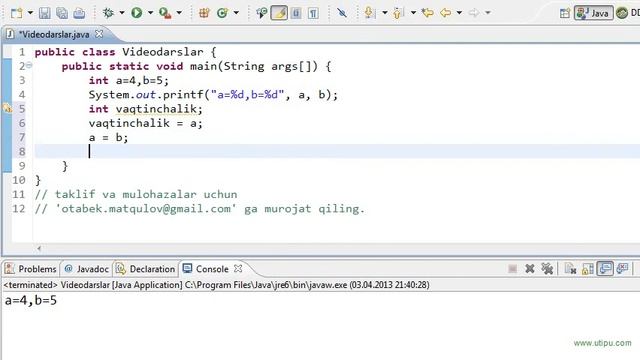Click Remove All Terminated Launches icon

point(547,269)
